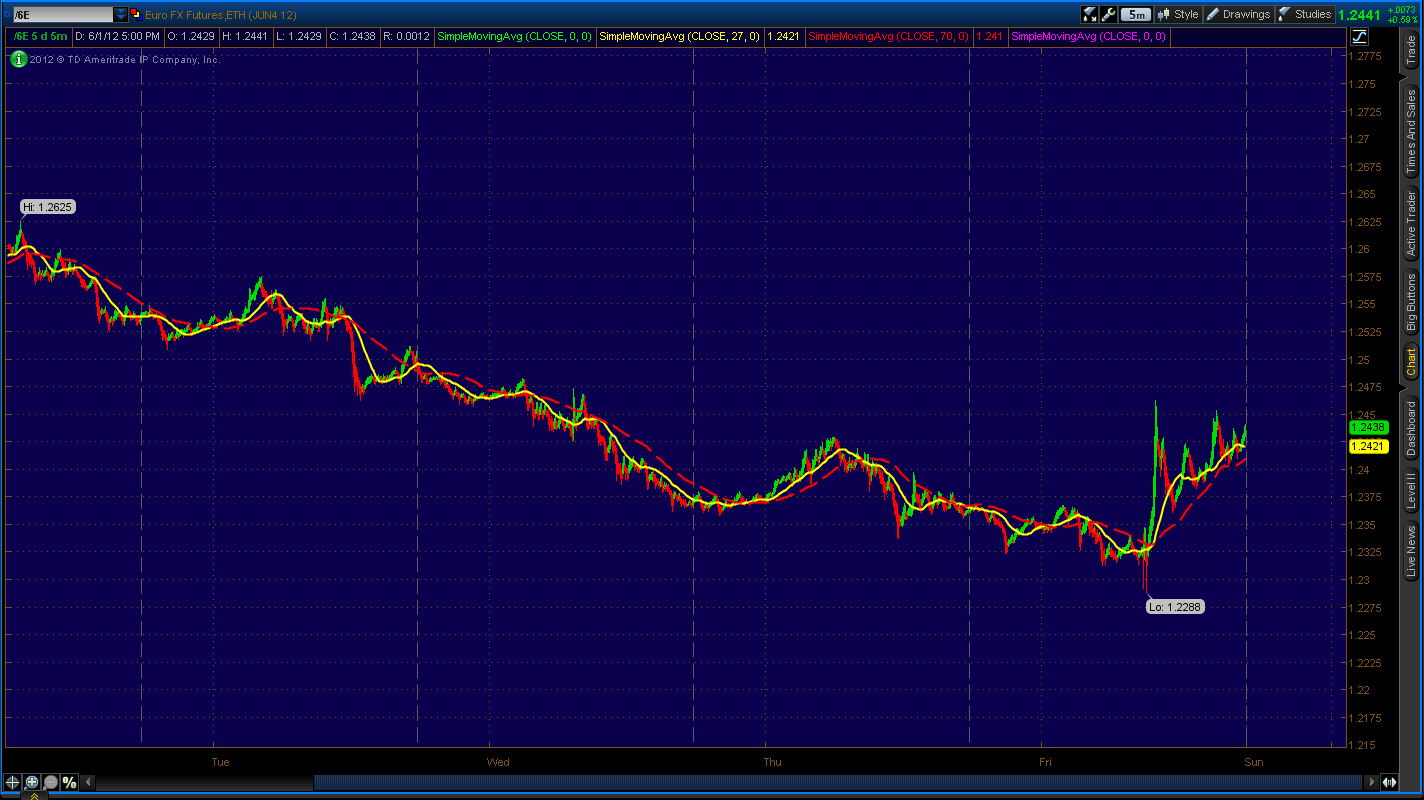Open the symbol selector dropdown arrow
The image size is (1424, 800).
tap(121, 14)
